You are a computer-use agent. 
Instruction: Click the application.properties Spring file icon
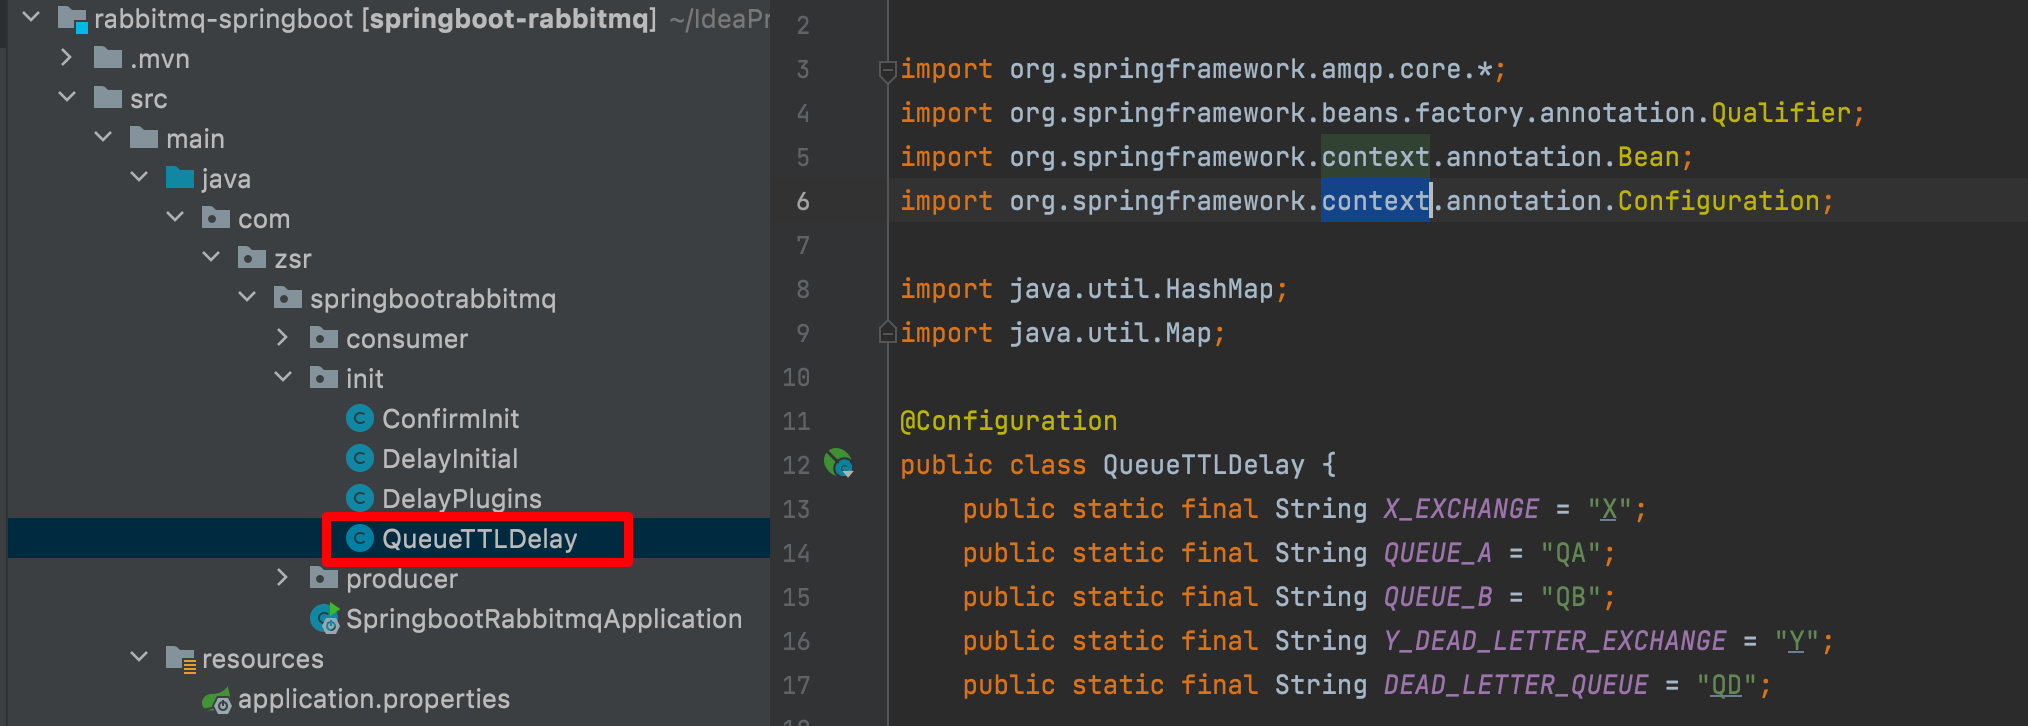(217, 700)
